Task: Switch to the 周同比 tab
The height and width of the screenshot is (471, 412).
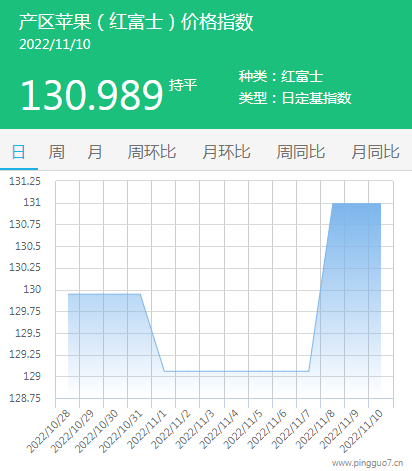Action: [301, 152]
